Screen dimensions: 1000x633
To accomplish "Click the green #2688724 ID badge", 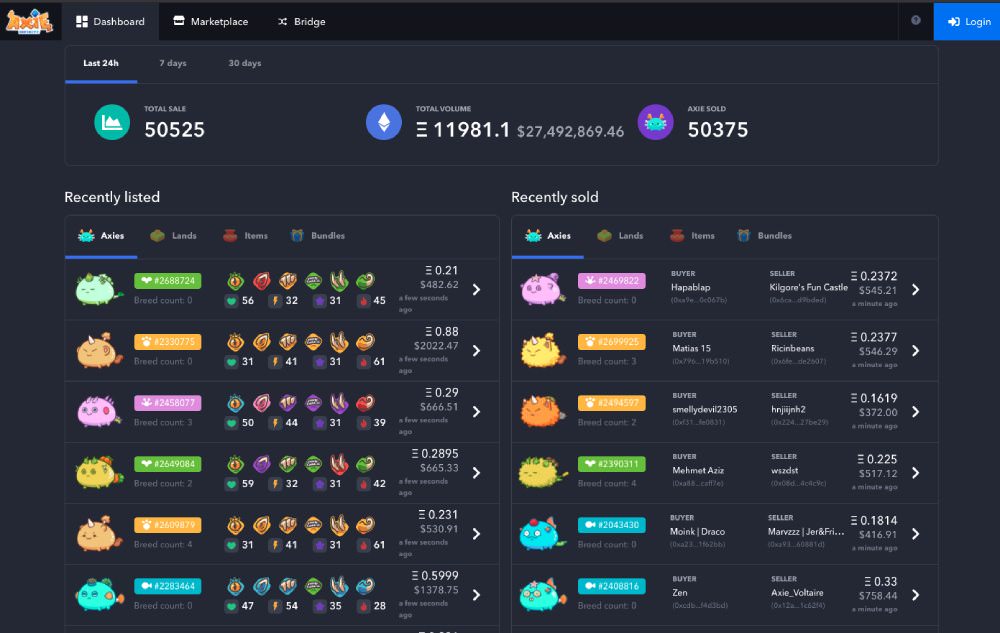I will (168, 280).
